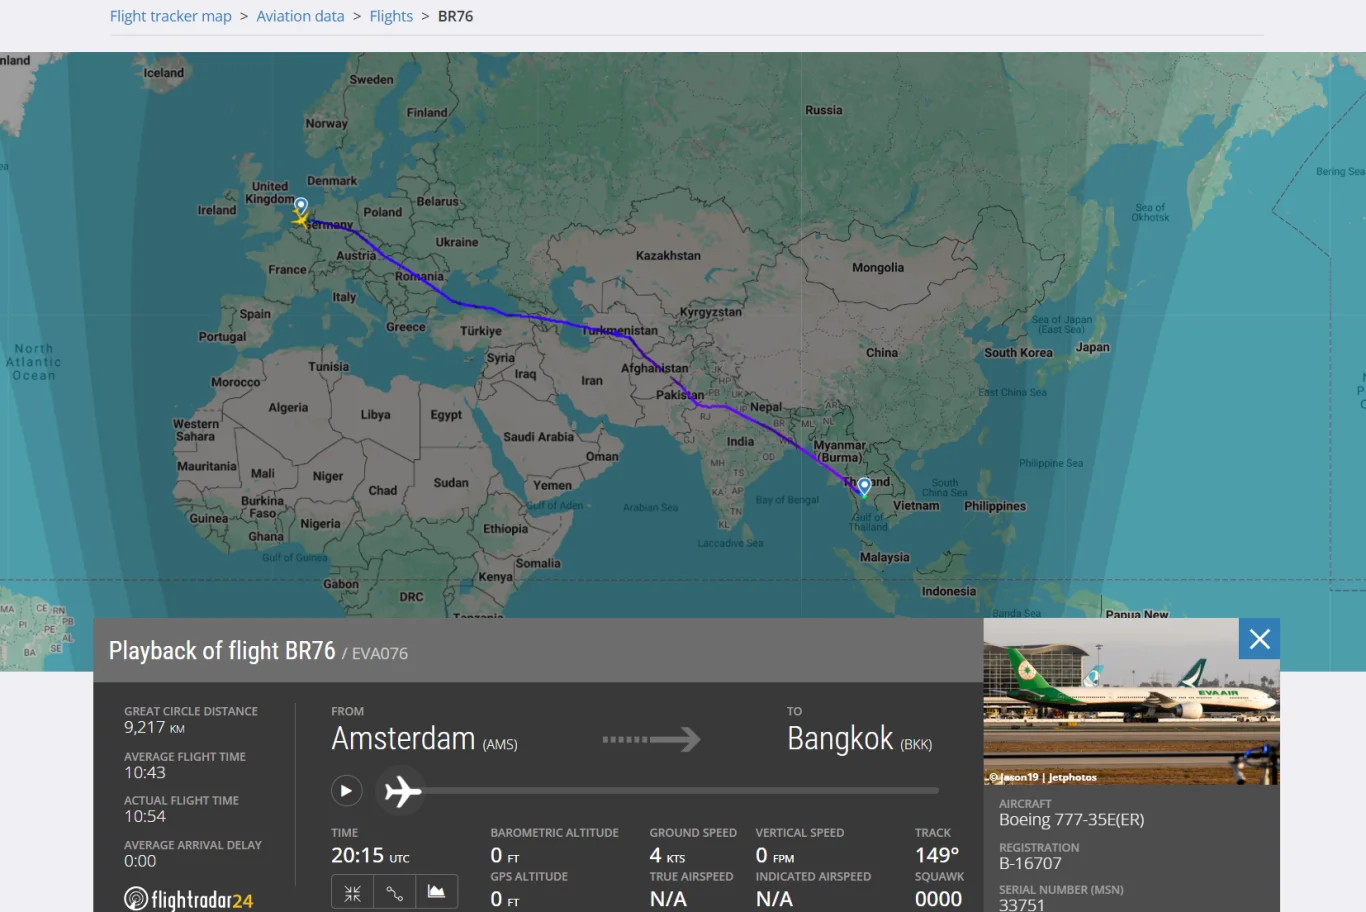The width and height of the screenshot is (1366, 912).
Task: Select the serial number 33751
Action: (x=1022, y=904)
